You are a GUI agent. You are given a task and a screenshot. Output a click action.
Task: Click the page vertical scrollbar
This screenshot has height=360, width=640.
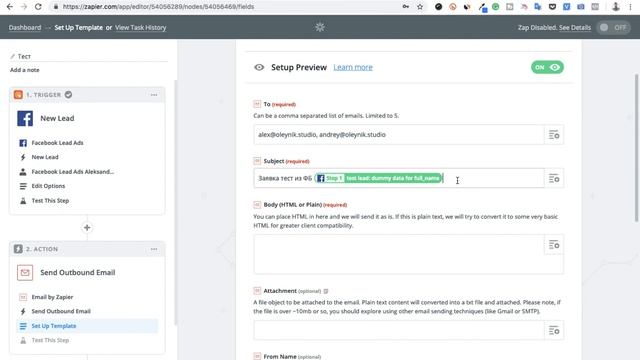(637, 148)
